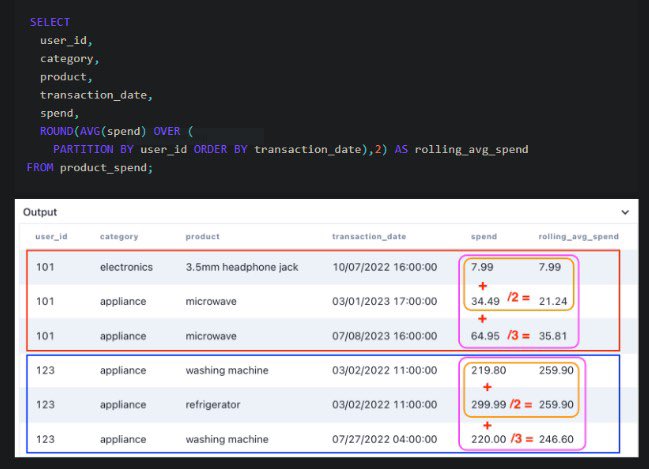Click the date '10/07/2022 16:00:00'
This screenshot has width=649, height=469.
(x=385, y=267)
